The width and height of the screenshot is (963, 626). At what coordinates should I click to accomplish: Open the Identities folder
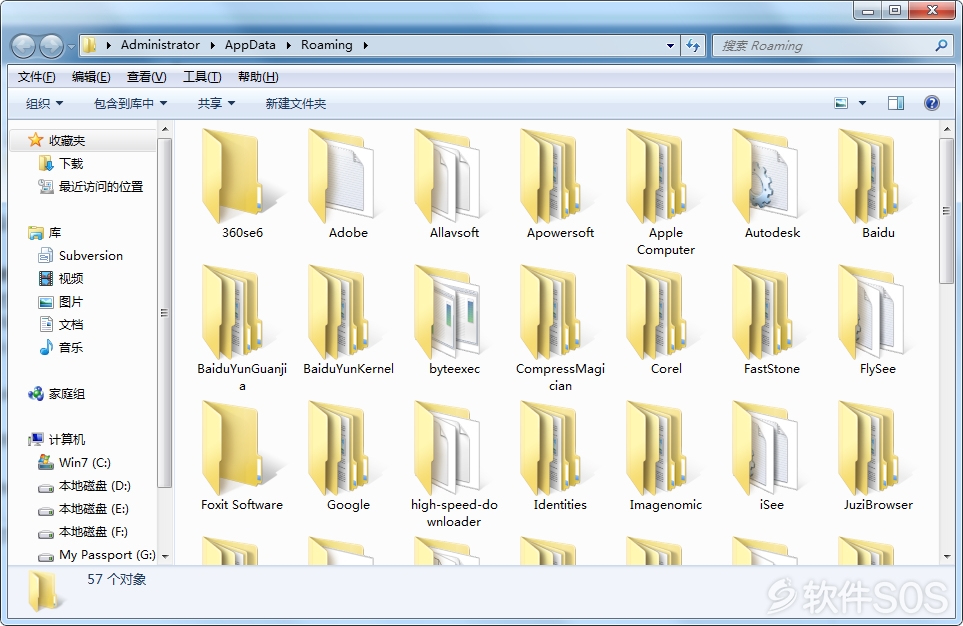click(560, 456)
